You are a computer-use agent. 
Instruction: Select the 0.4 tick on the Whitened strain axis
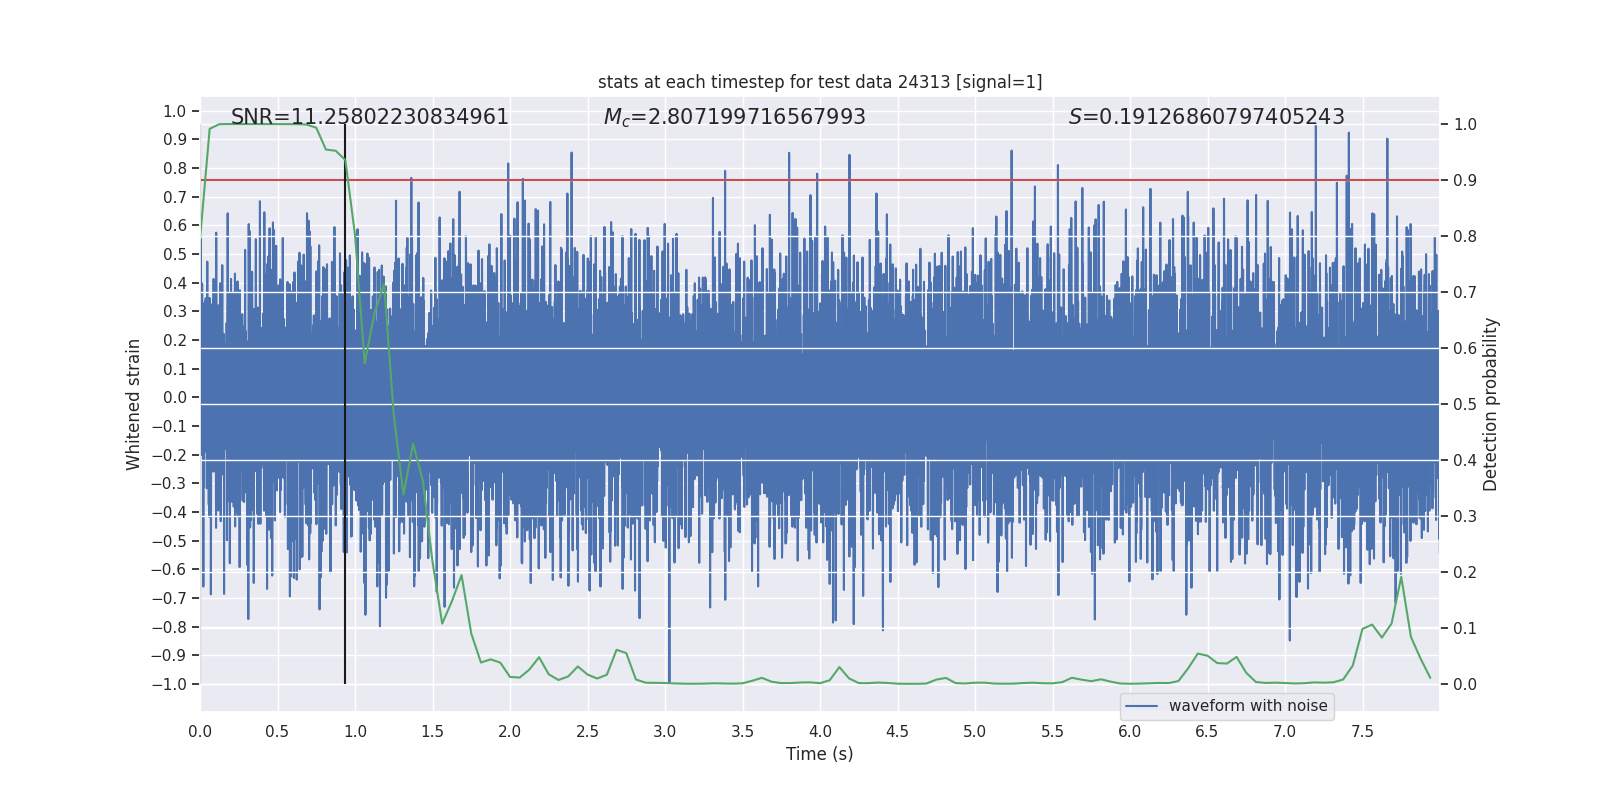tap(175, 283)
